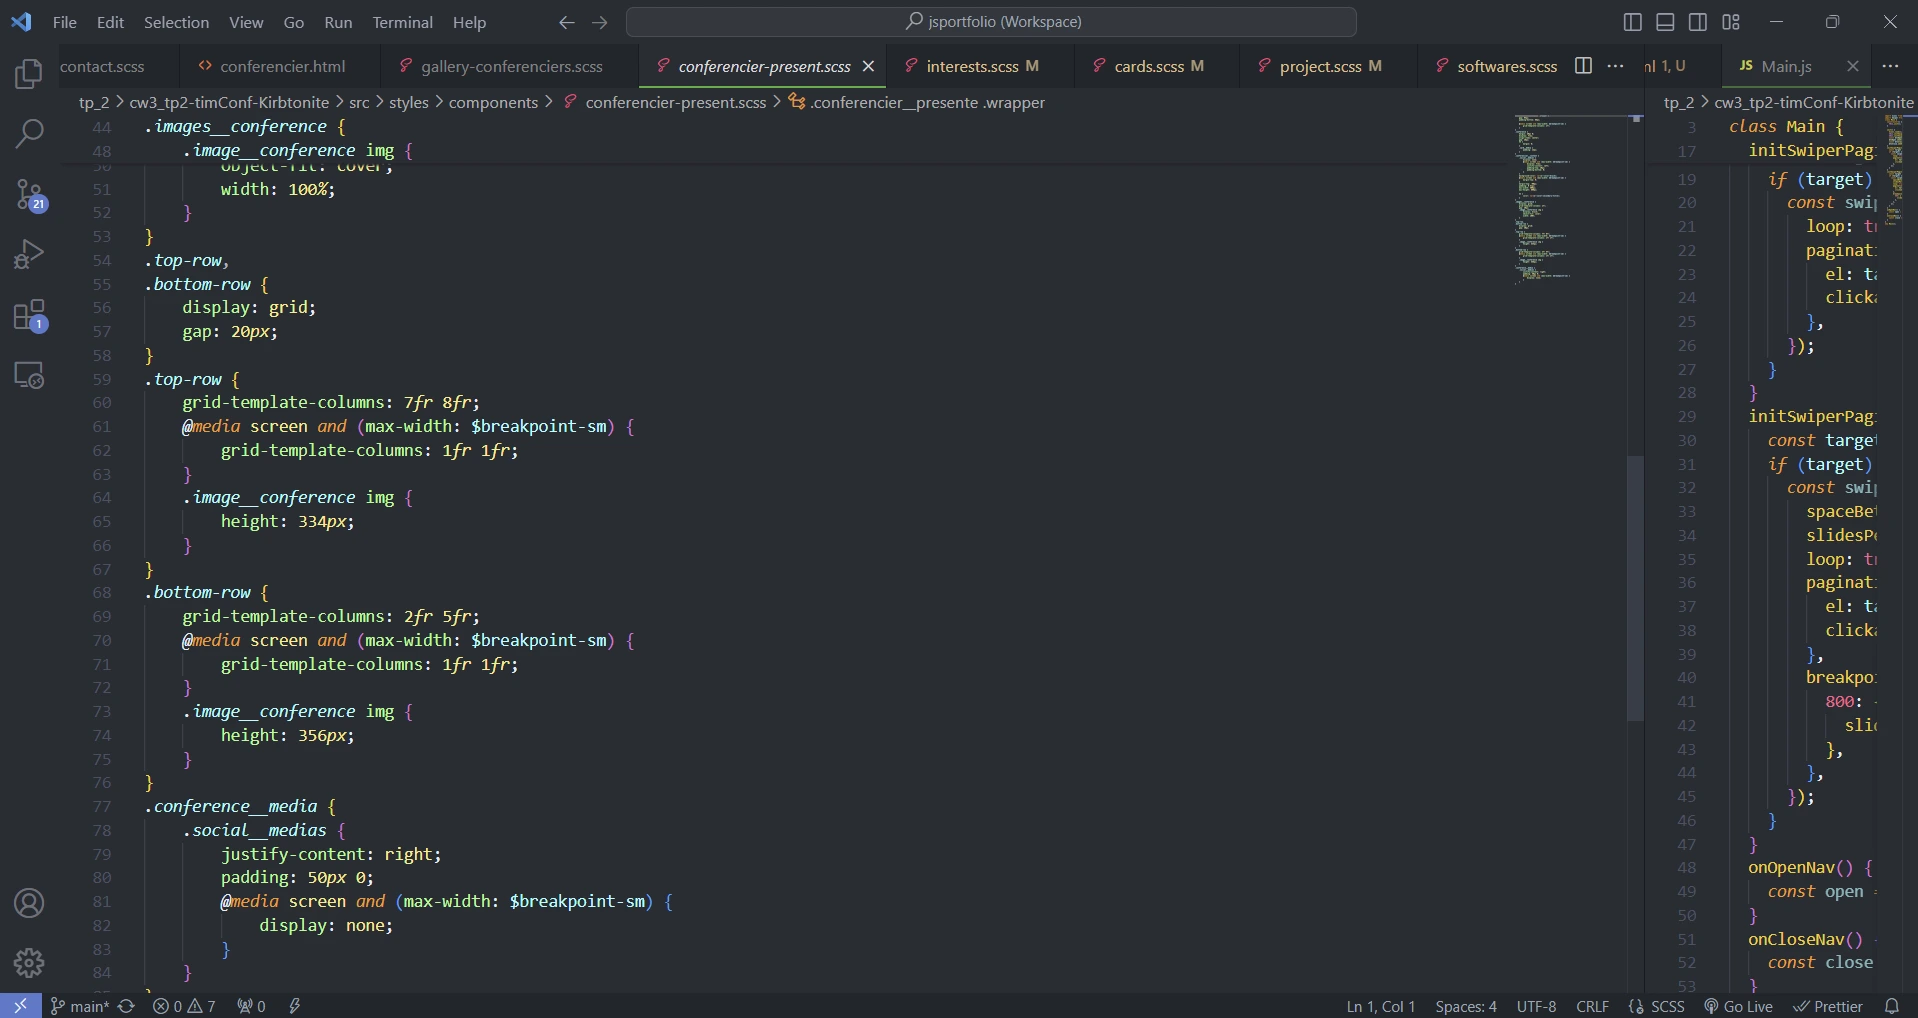Open more actions for left editor group
The width and height of the screenshot is (1918, 1018).
coord(1615,66)
